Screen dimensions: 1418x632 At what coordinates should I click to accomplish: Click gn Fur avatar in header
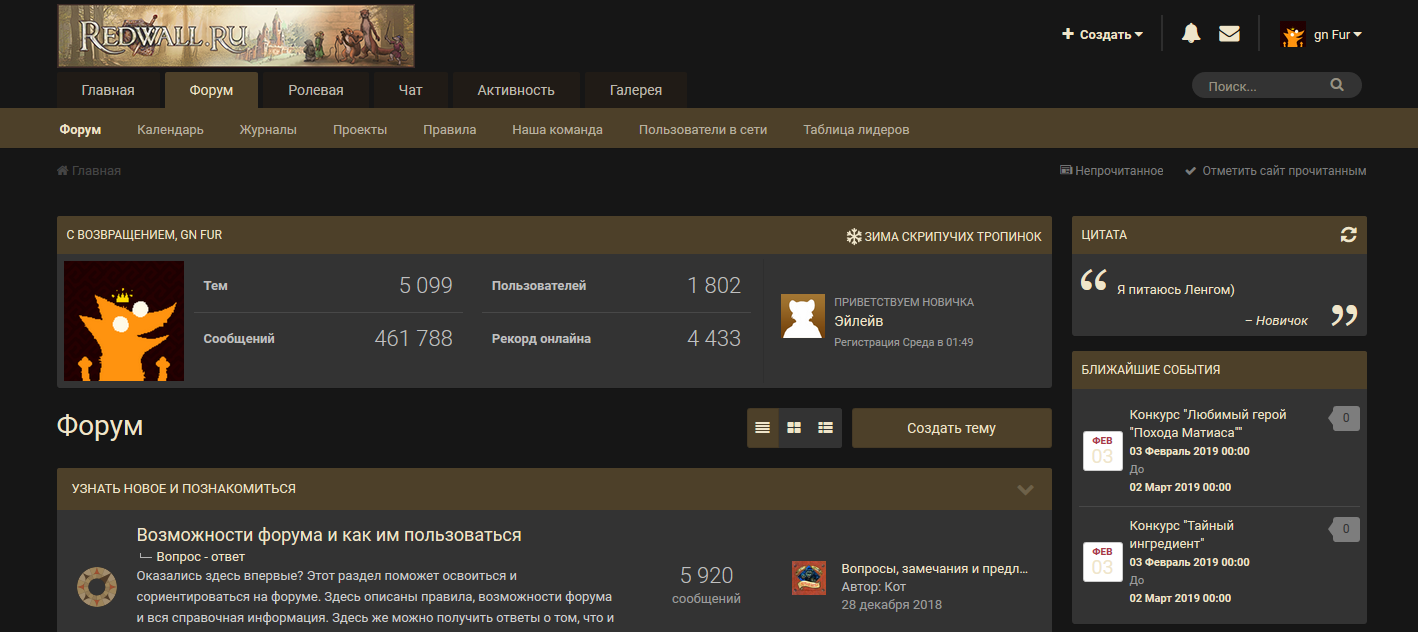[x=1293, y=34]
